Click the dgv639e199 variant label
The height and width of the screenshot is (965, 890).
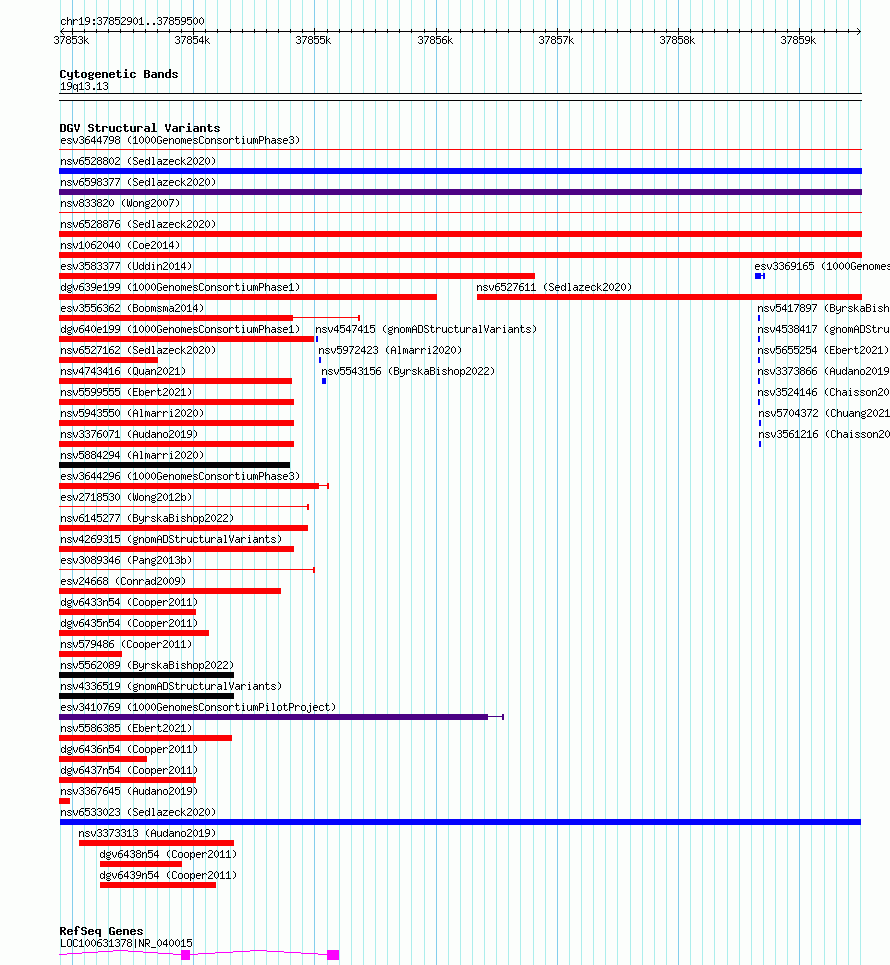point(180,287)
